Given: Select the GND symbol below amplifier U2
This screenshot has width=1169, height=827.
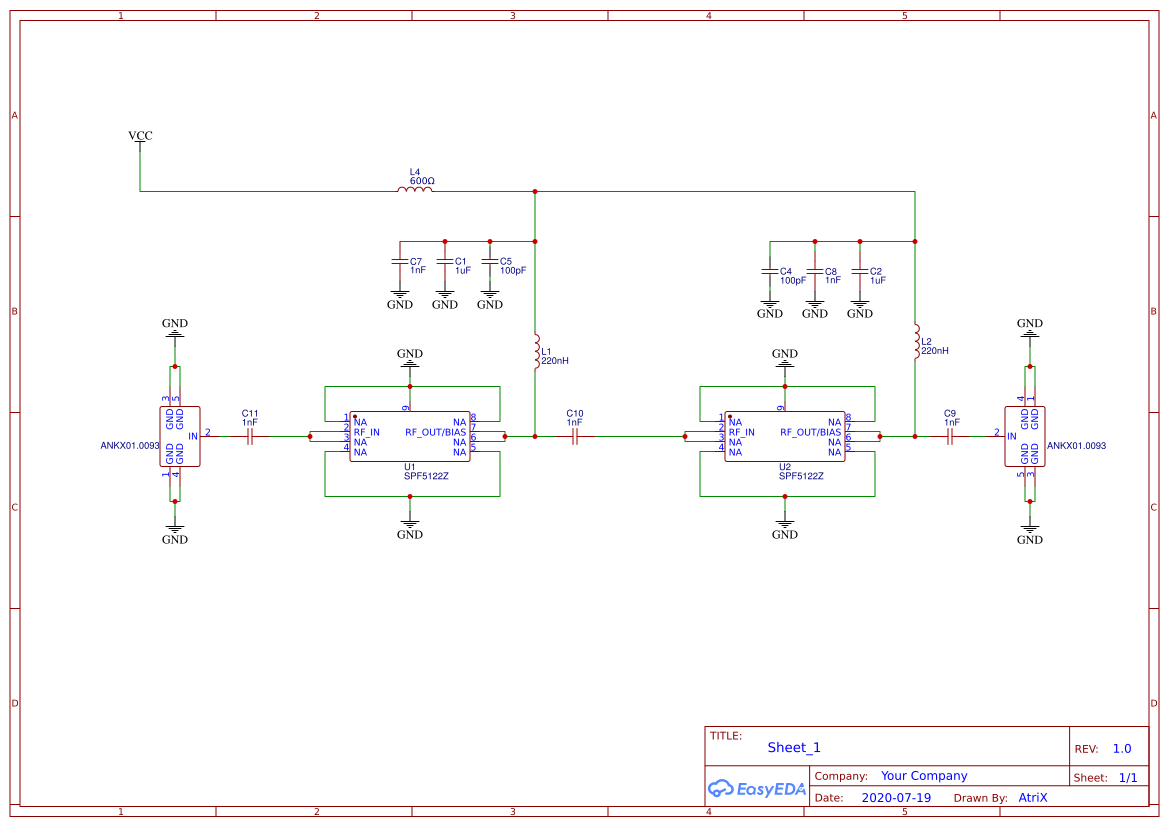Looking at the screenshot, I should point(784,523).
